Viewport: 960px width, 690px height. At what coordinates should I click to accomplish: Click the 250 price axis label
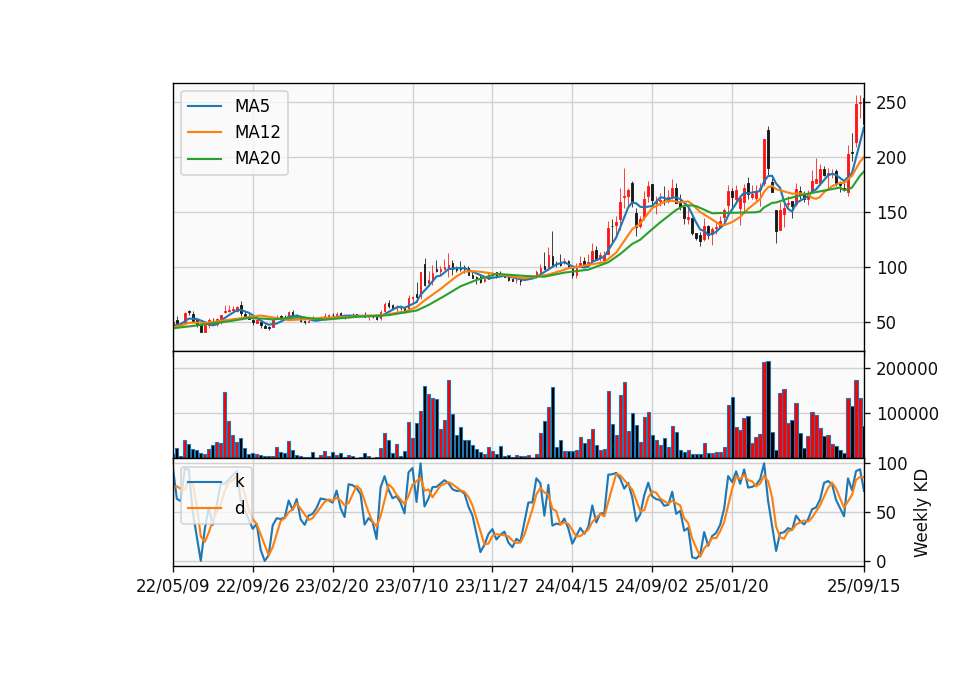(x=891, y=103)
